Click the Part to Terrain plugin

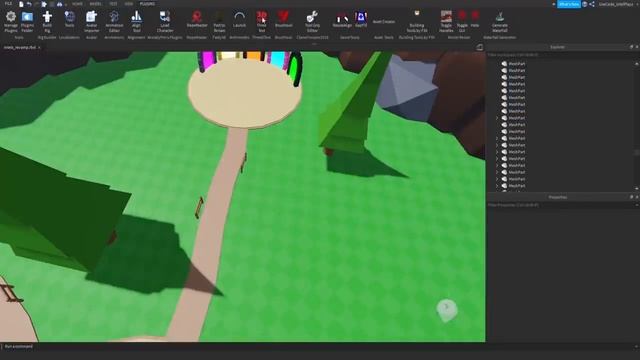point(219,22)
